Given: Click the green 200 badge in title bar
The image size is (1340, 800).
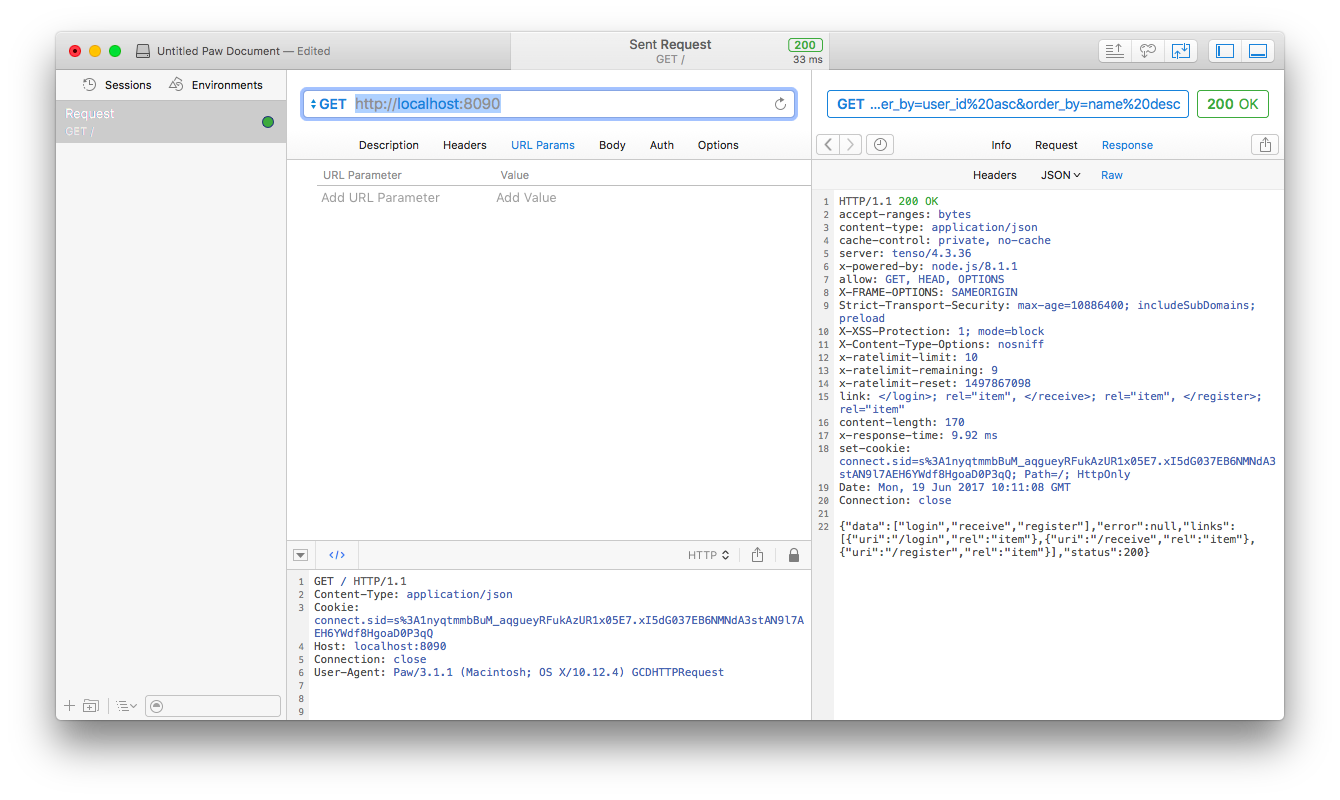Looking at the screenshot, I should pyautogui.click(x=805, y=45).
